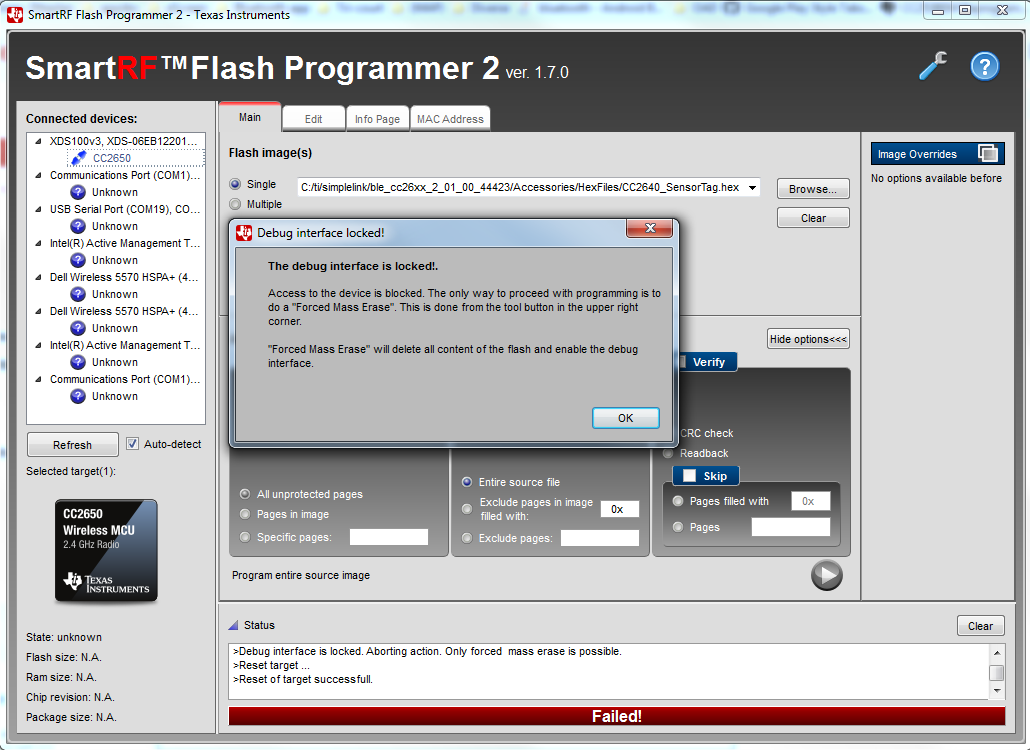Refresh the connected devices list
Screen dimensions: 1030x750
(x=72, y=445)
